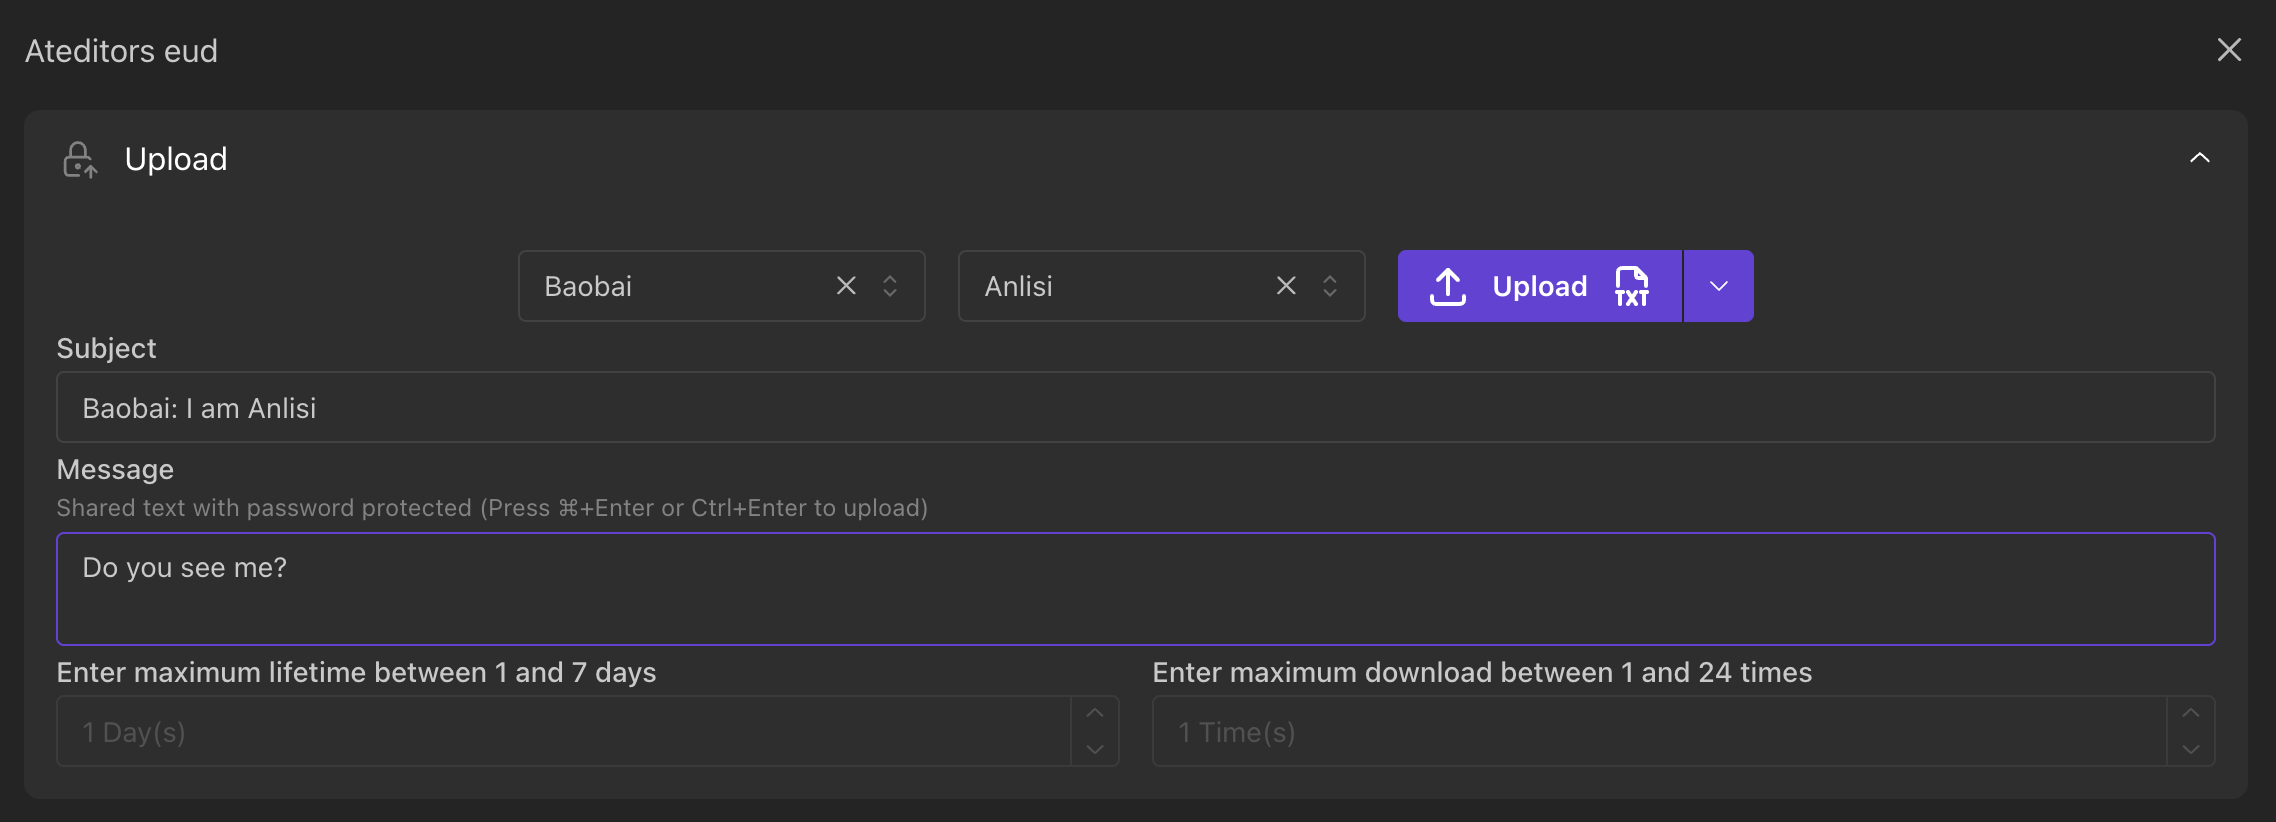The width and height of the screenshot is (2276, 822).
Task: Clear the Baobai selection with its X icon
Action: (x=846, y=286)
